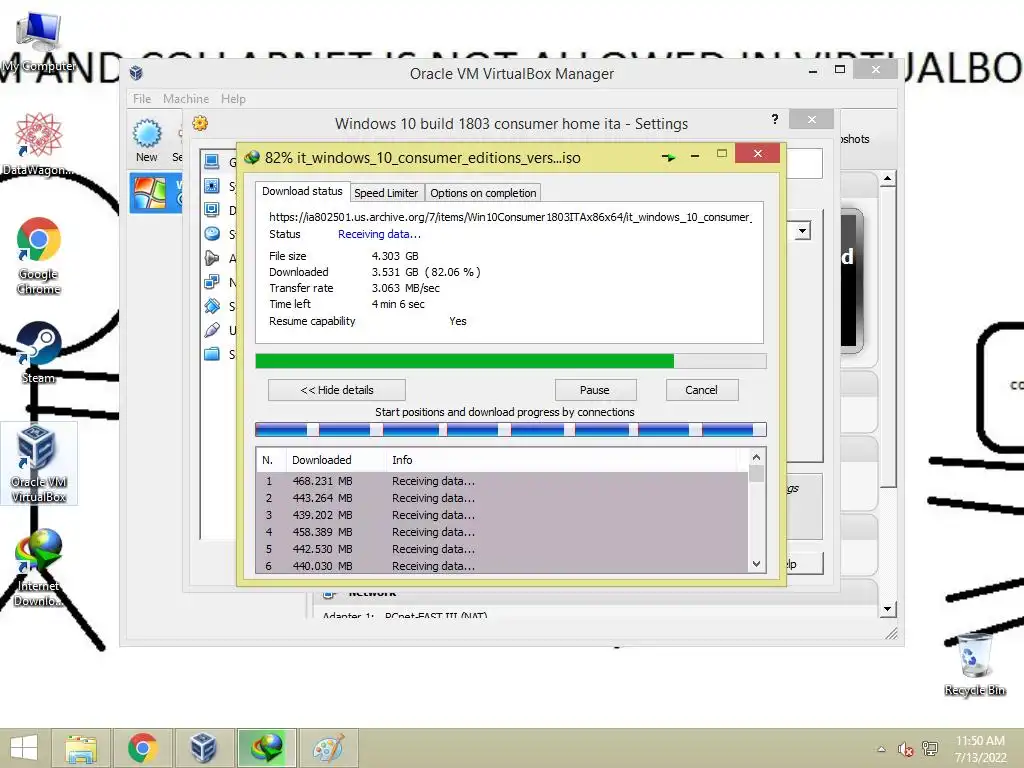Select USB settings category icon
This screenshot has height=768, width=1024.
tap(212, 330)
